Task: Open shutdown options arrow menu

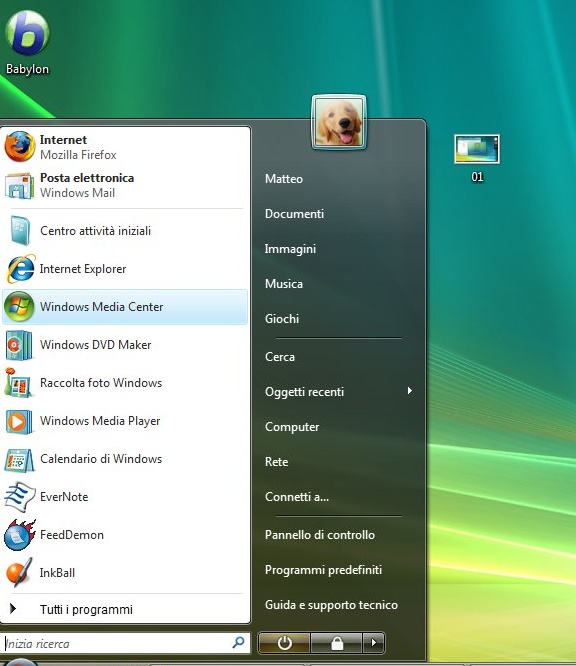Action: click(374, 643)
